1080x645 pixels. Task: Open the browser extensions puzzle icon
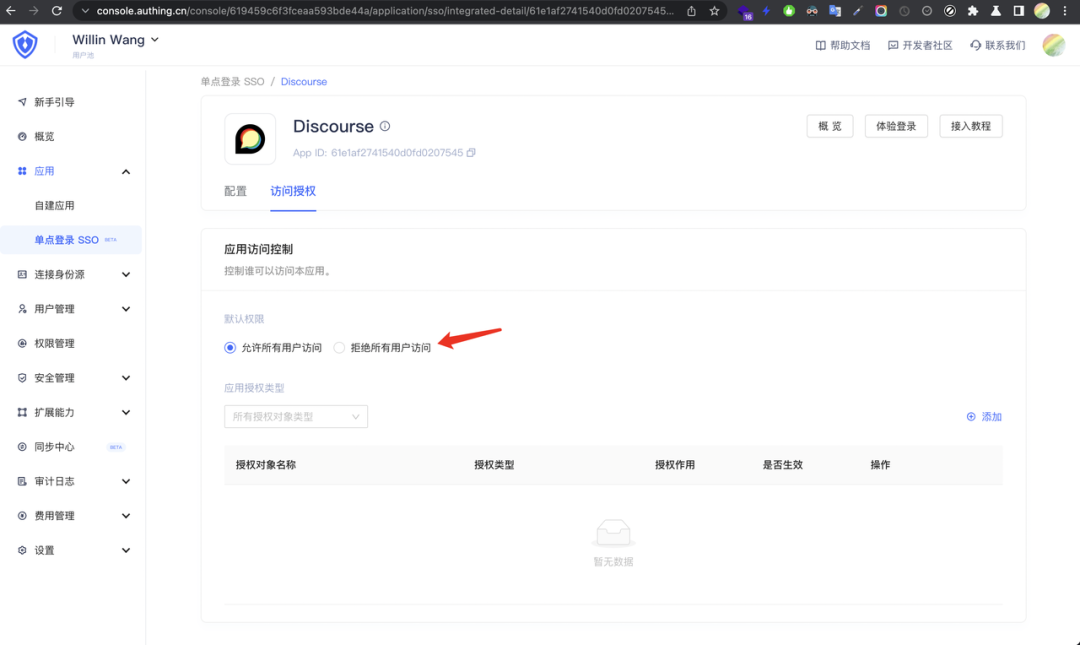(973, 11)
